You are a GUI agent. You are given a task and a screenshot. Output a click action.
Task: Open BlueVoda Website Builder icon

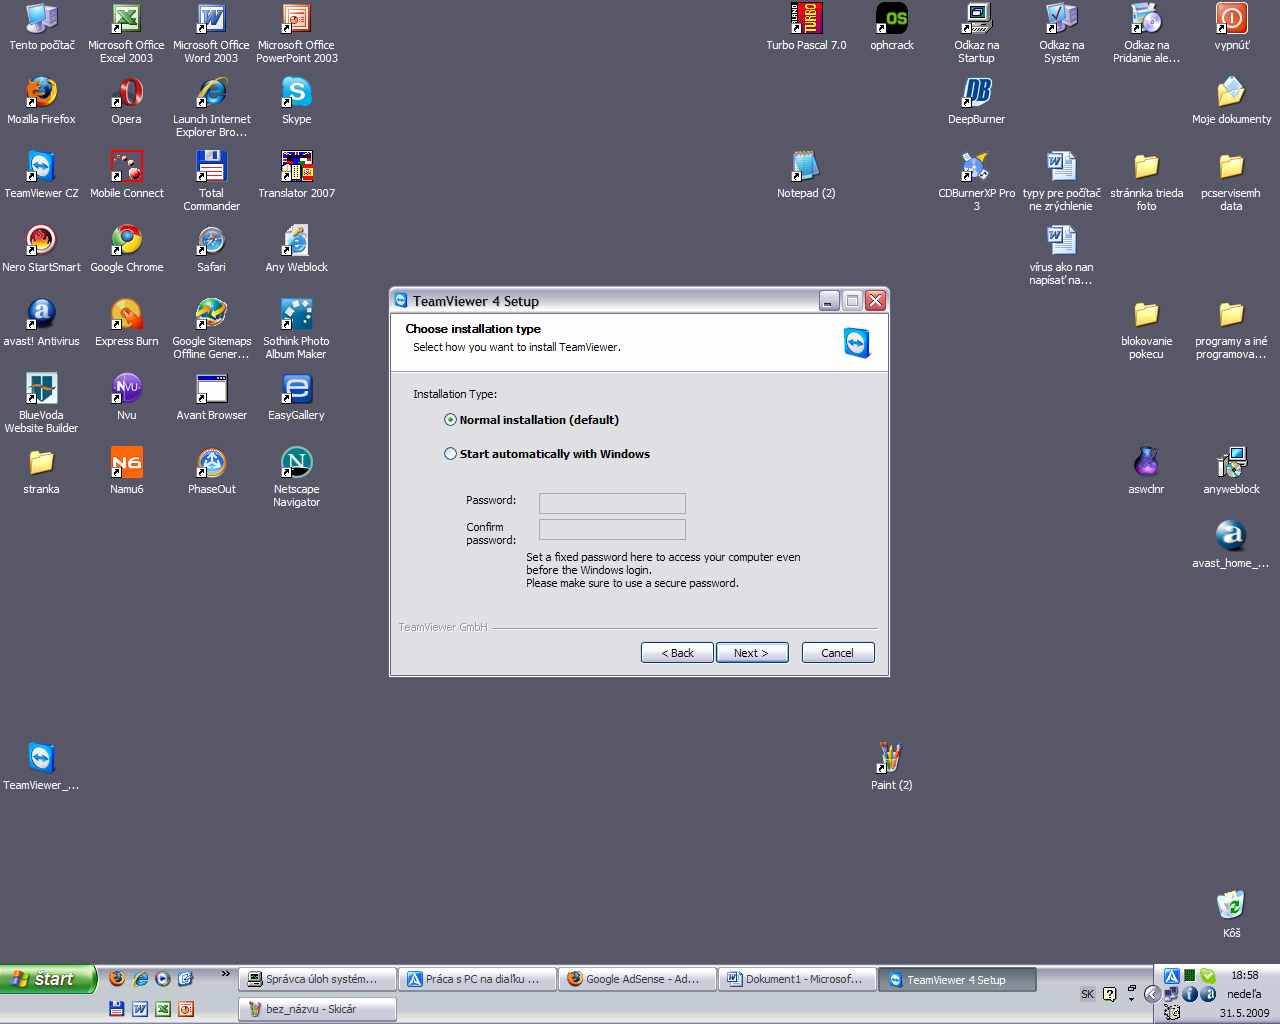coord(41,389)
